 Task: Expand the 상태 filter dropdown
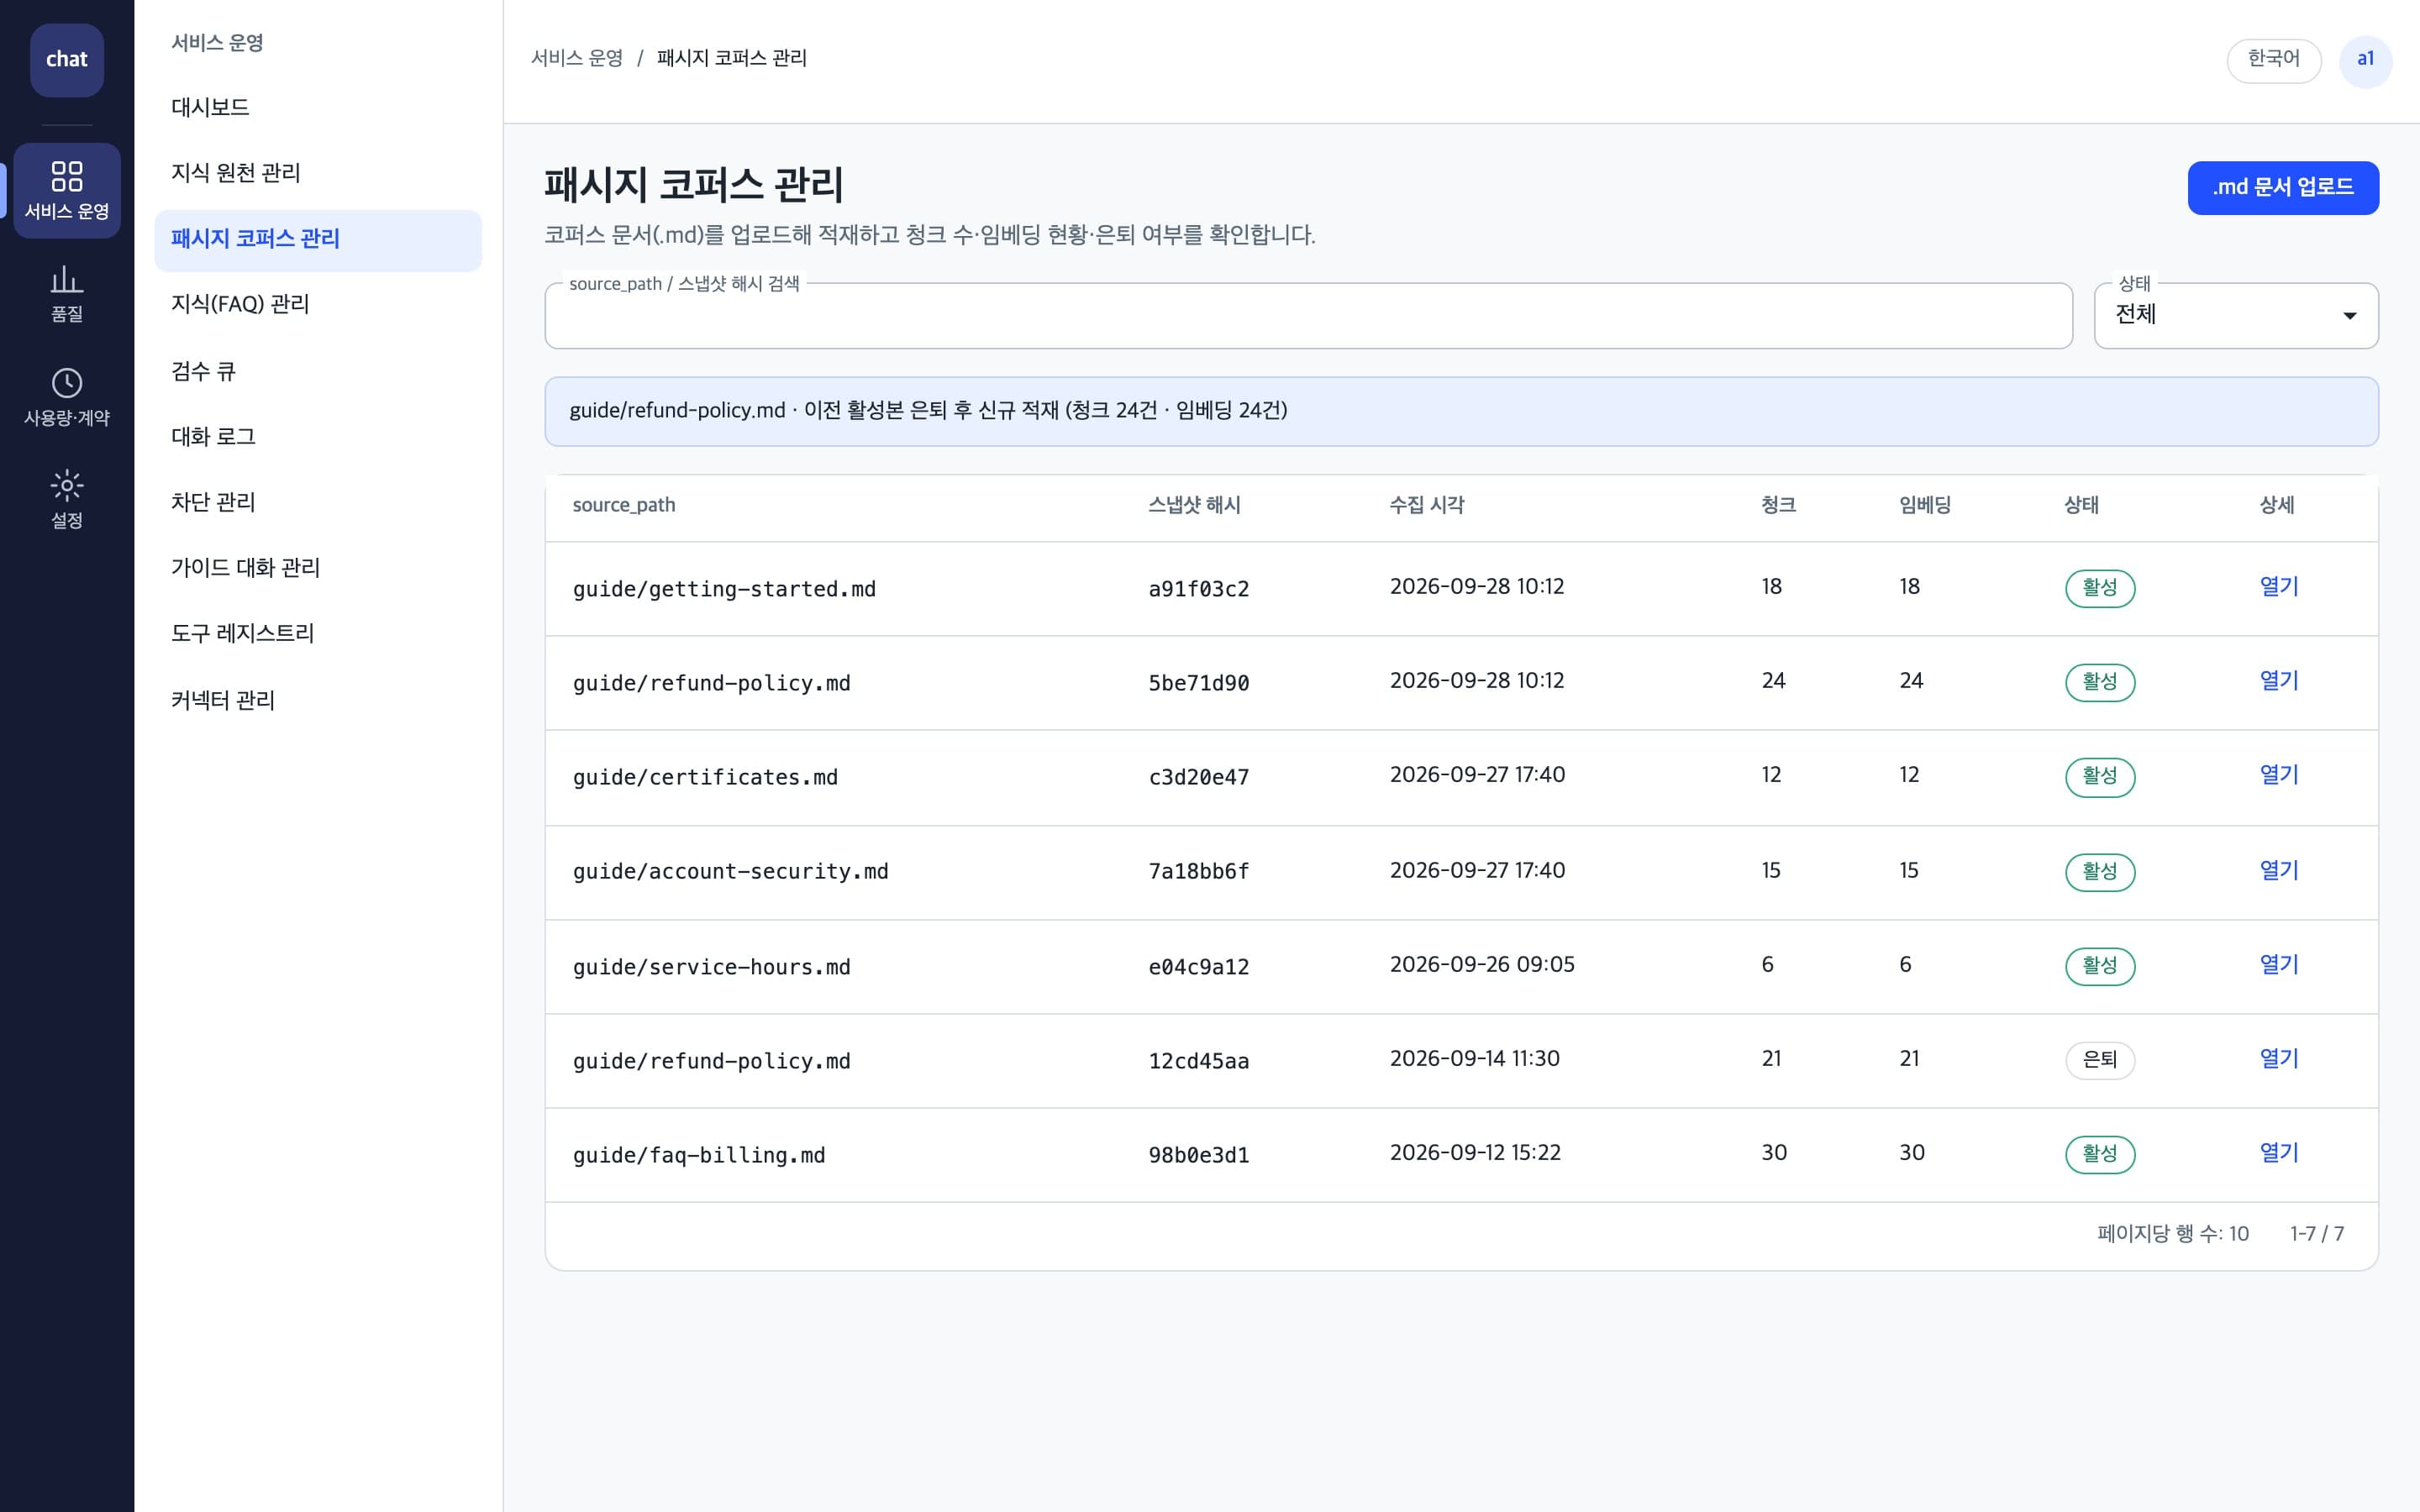tap(2236, 315)
